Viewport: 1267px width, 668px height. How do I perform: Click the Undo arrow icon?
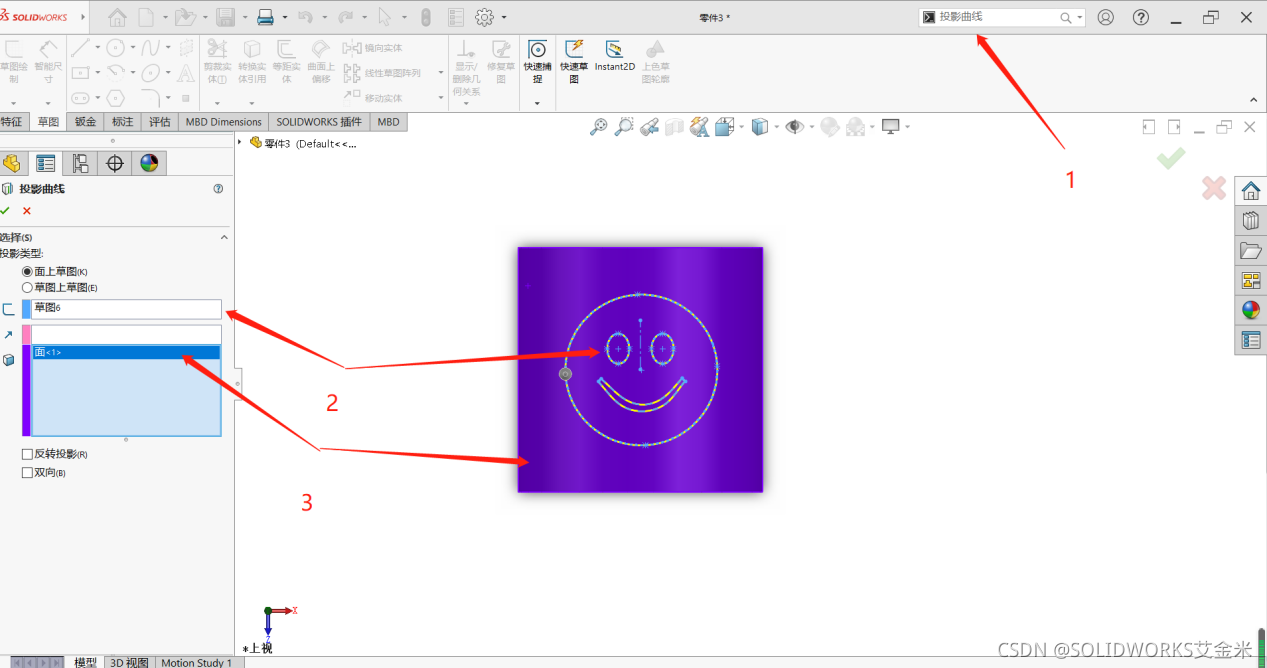coord(305,17)
